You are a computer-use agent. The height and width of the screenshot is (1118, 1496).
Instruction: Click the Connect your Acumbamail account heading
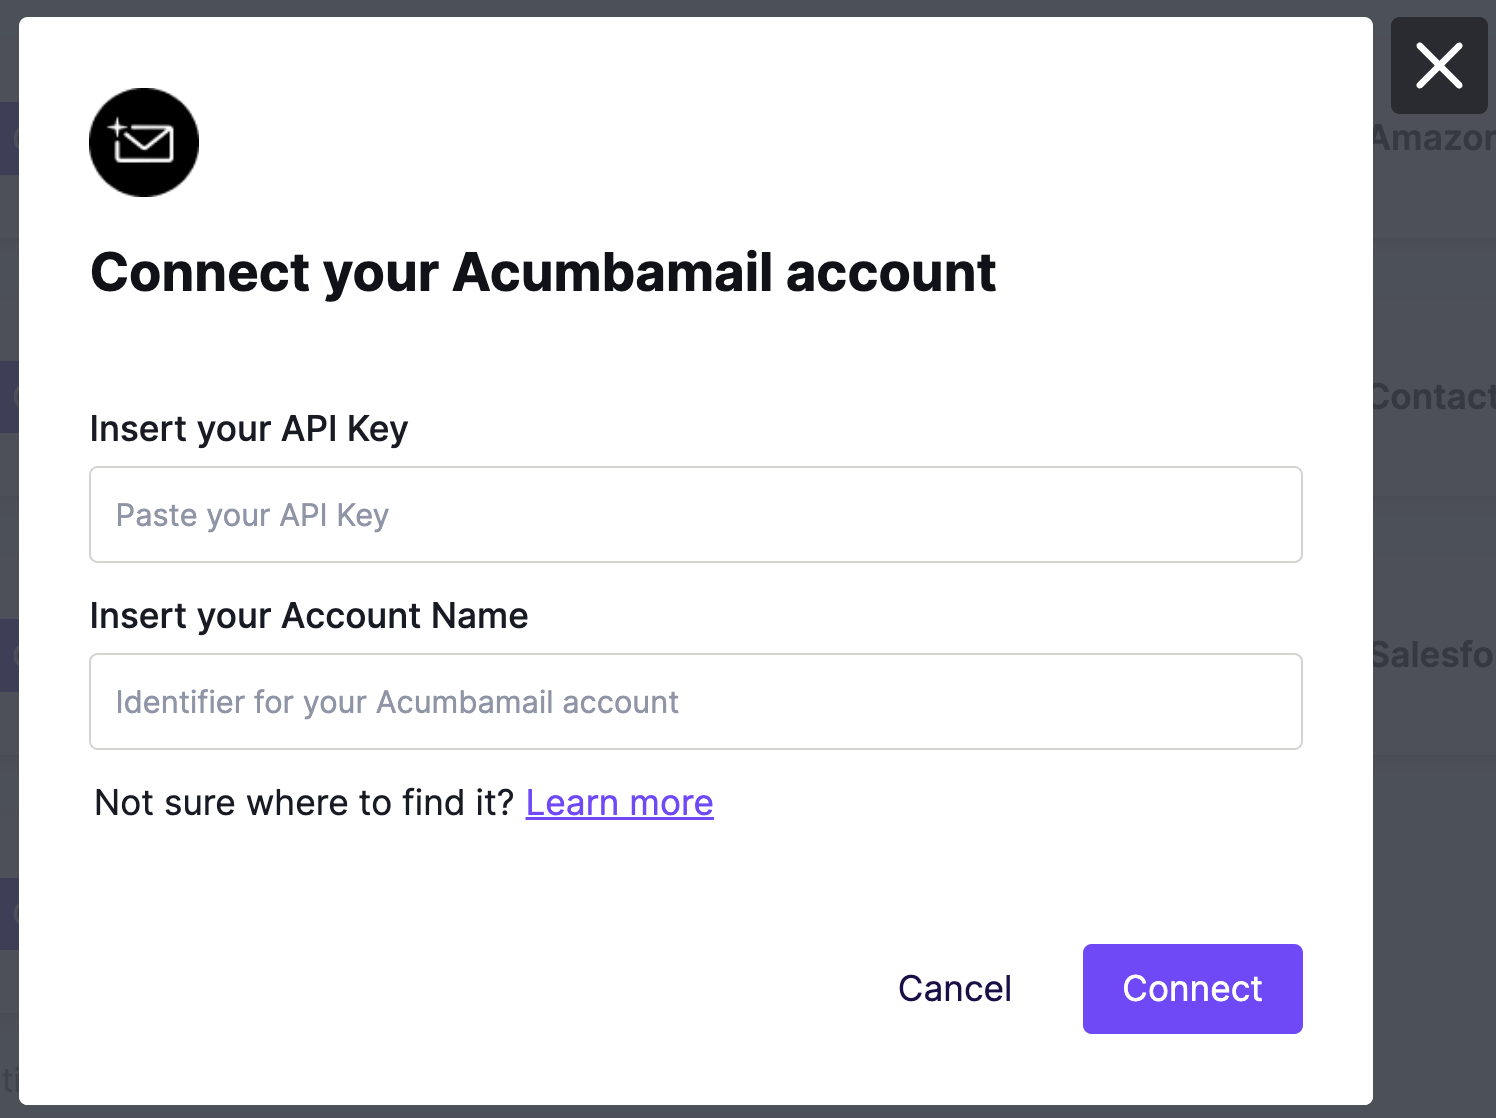coord(543,272)
